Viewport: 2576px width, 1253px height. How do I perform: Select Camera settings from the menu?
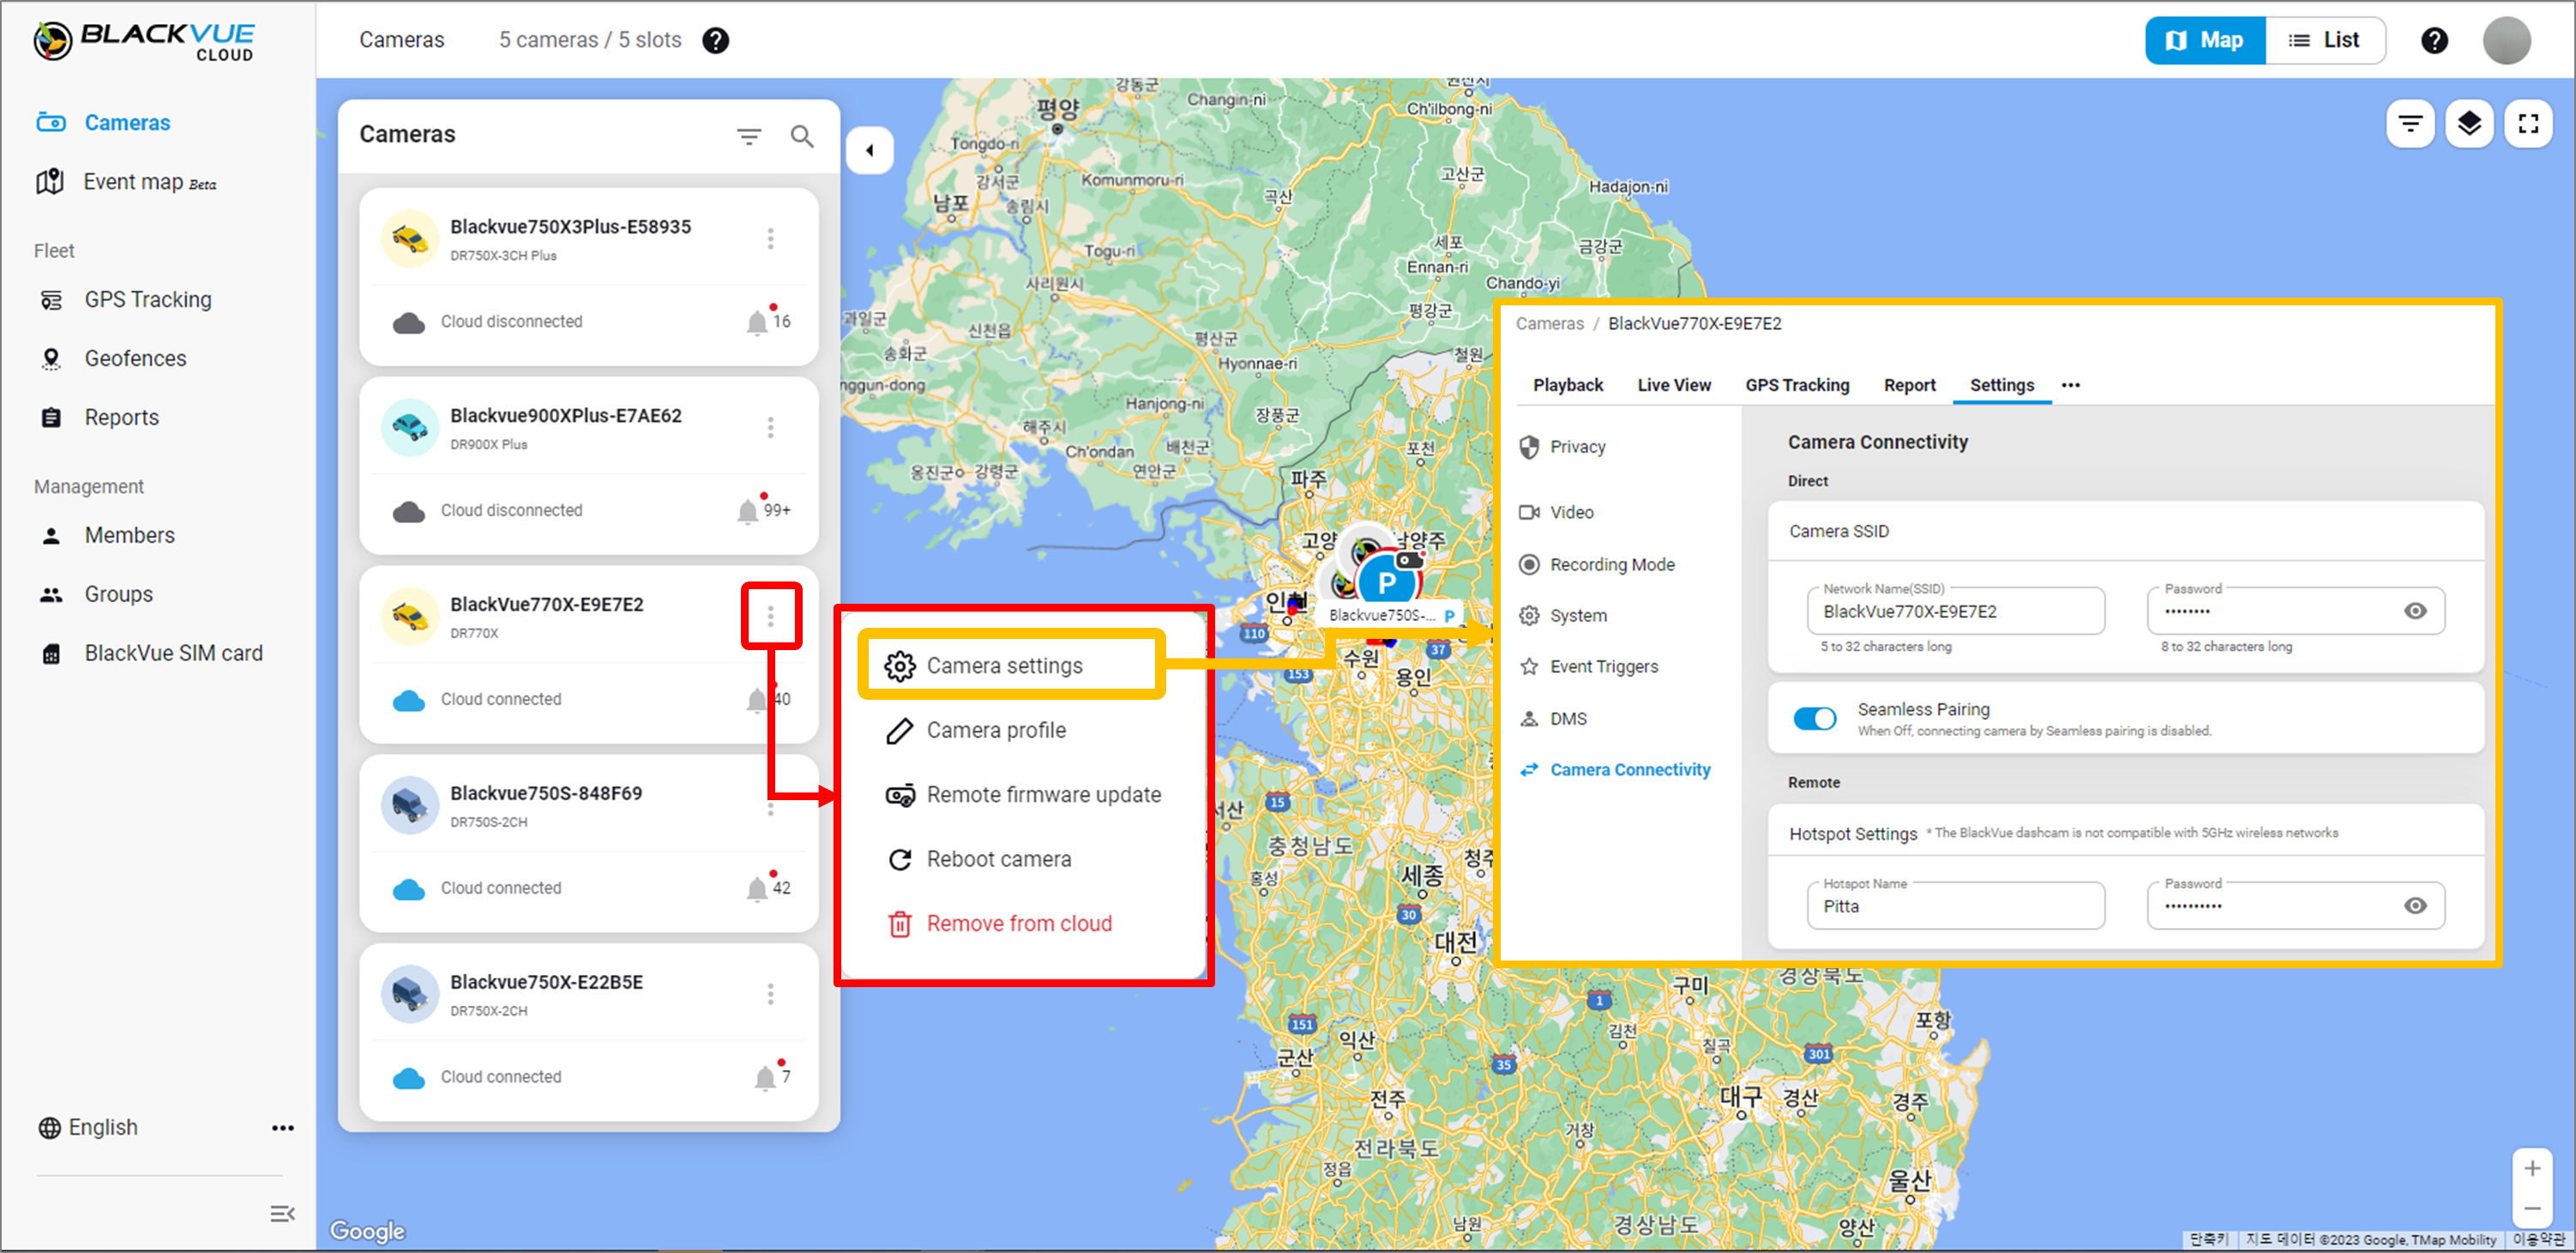pyautogui.click(x=1012, y=665)
